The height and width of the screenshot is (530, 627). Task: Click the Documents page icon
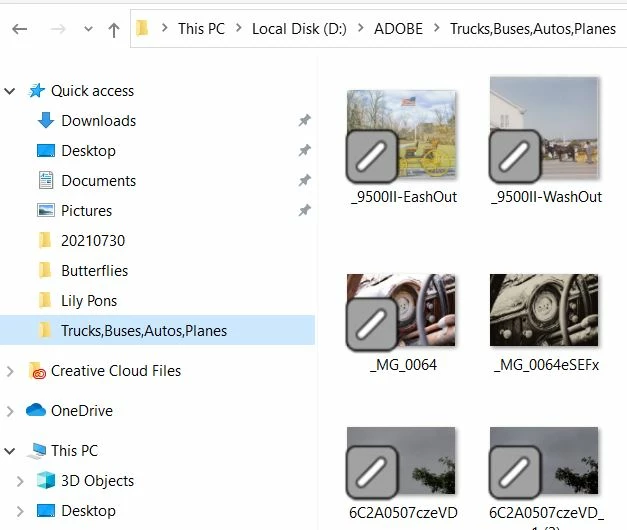(46, 180)
